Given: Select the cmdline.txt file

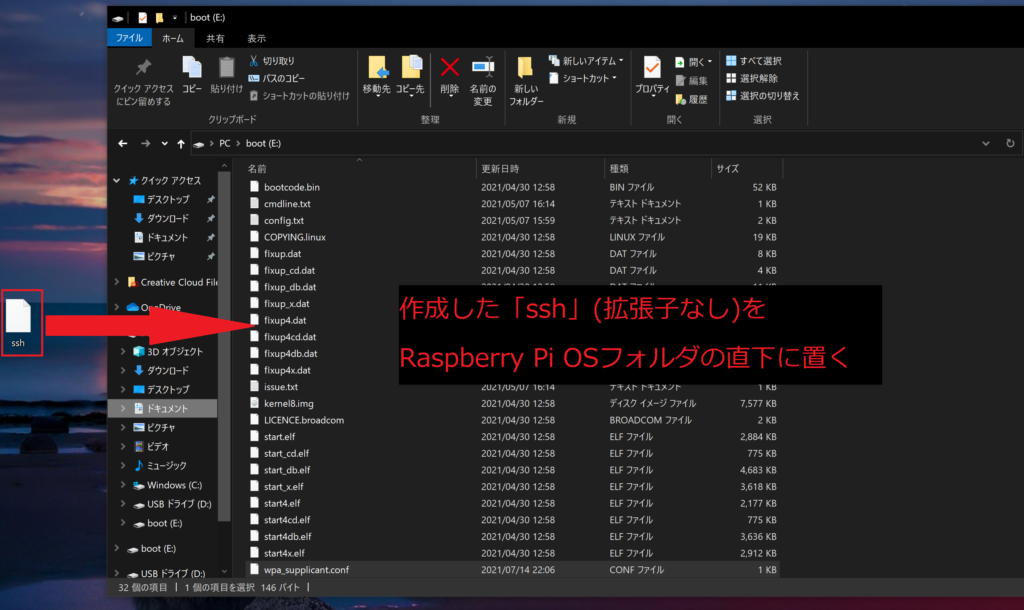Looking at the screenshot, I should point(287,204).
